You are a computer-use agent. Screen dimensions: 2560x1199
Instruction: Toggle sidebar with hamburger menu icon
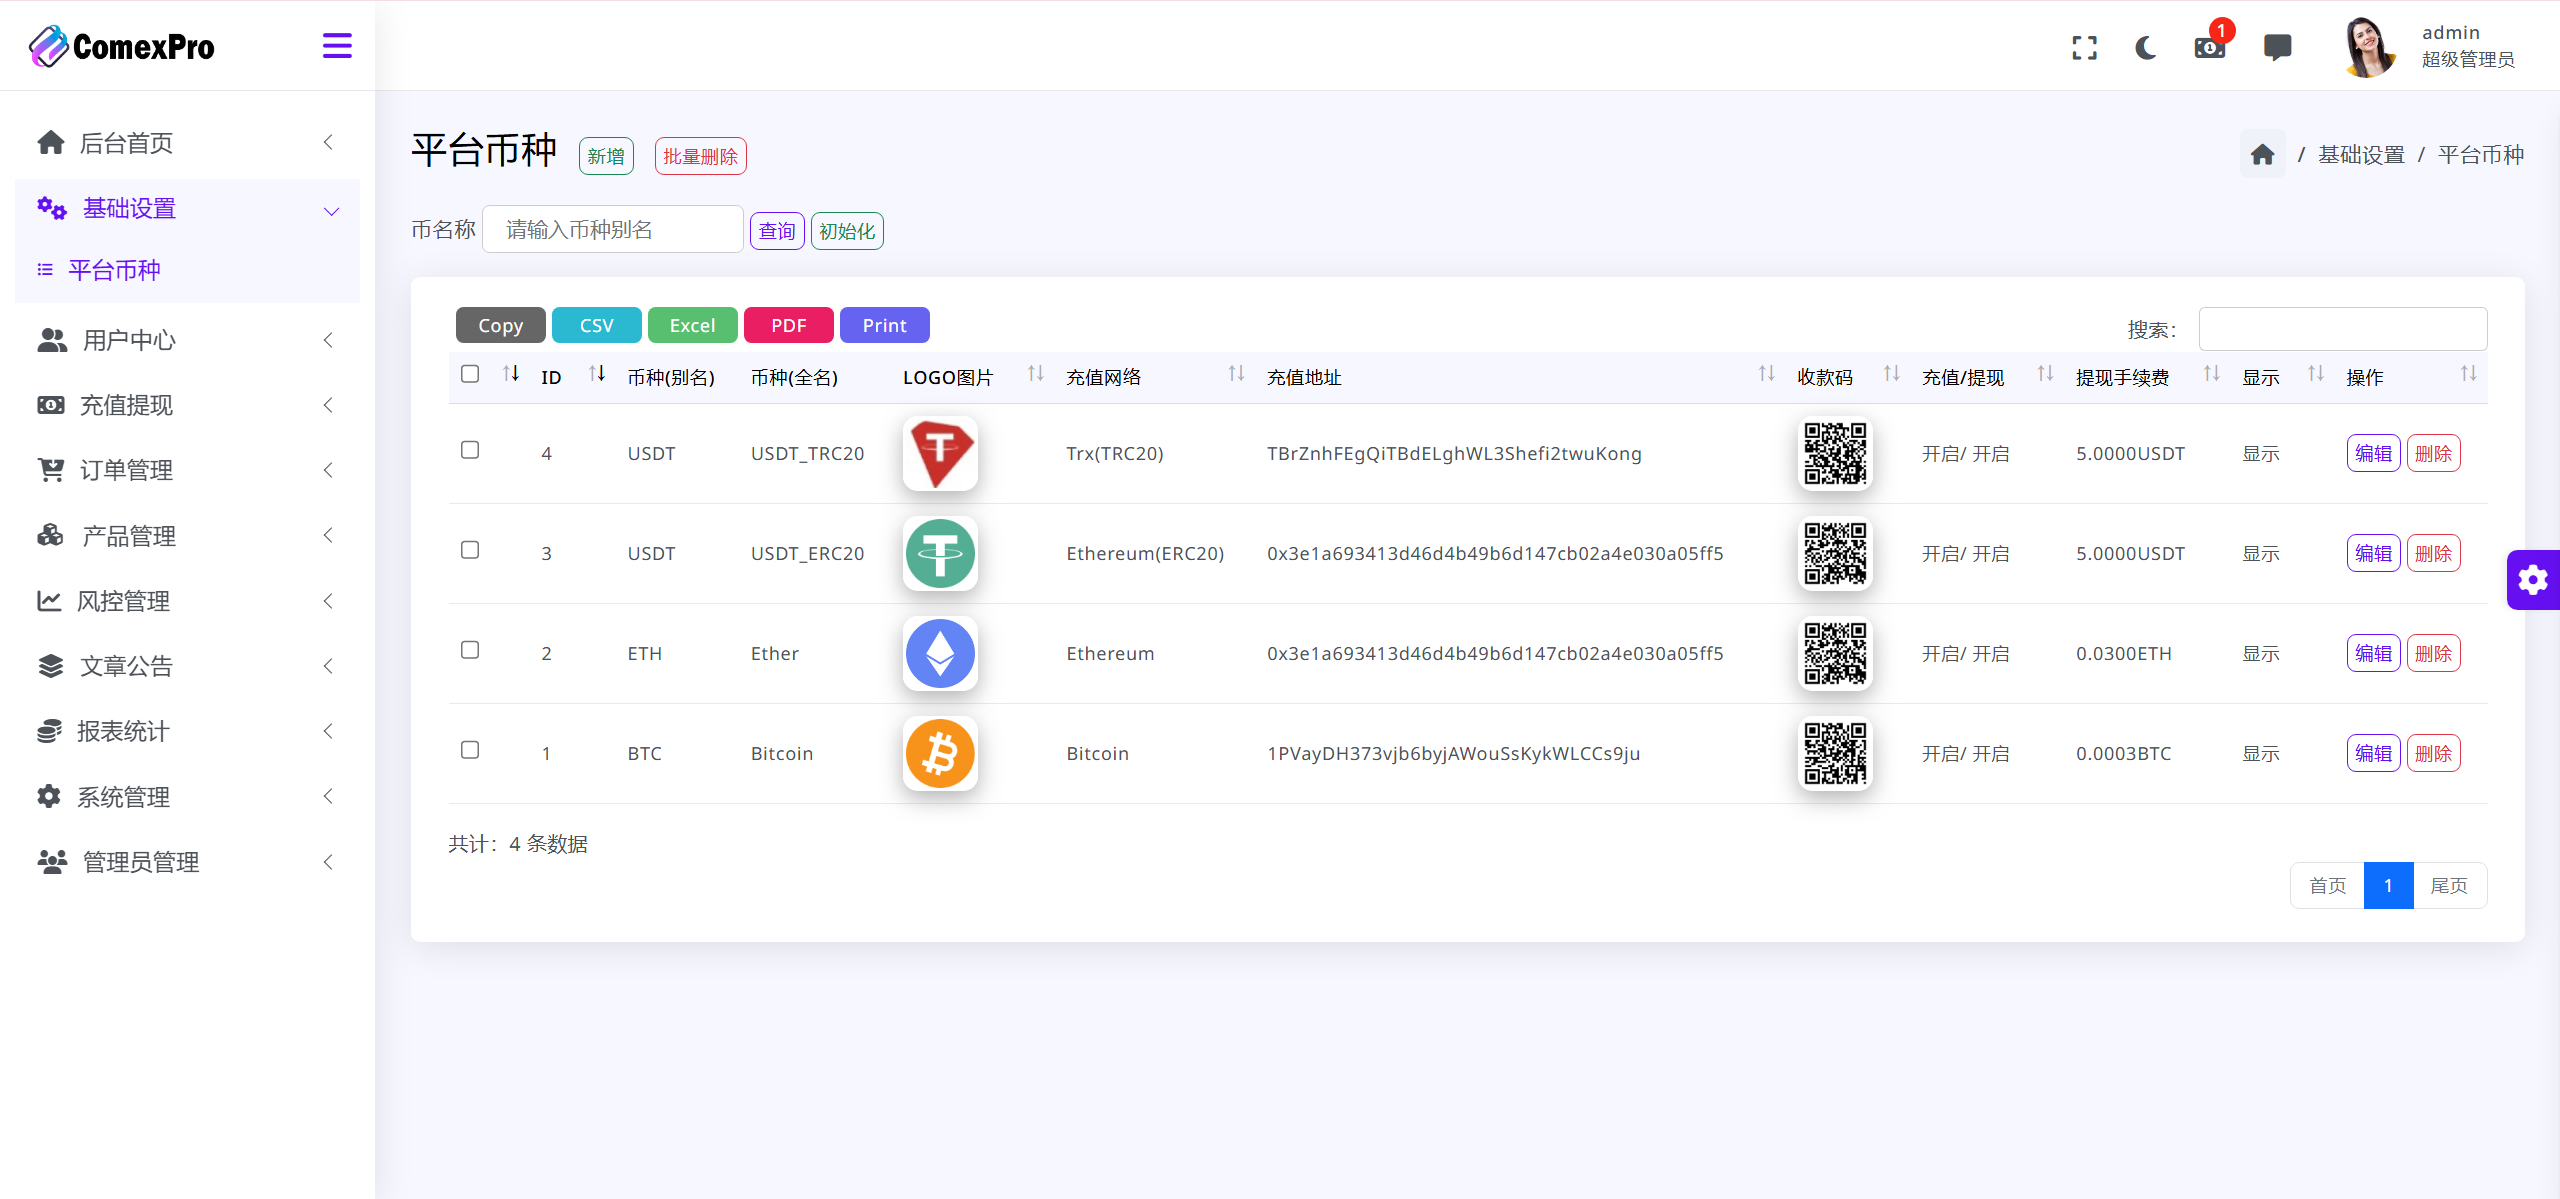[337, 46]
